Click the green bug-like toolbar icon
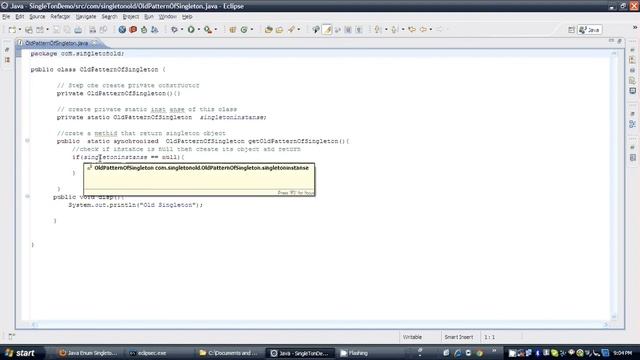Viewport: 640px width, 360px height. (144, 30)
